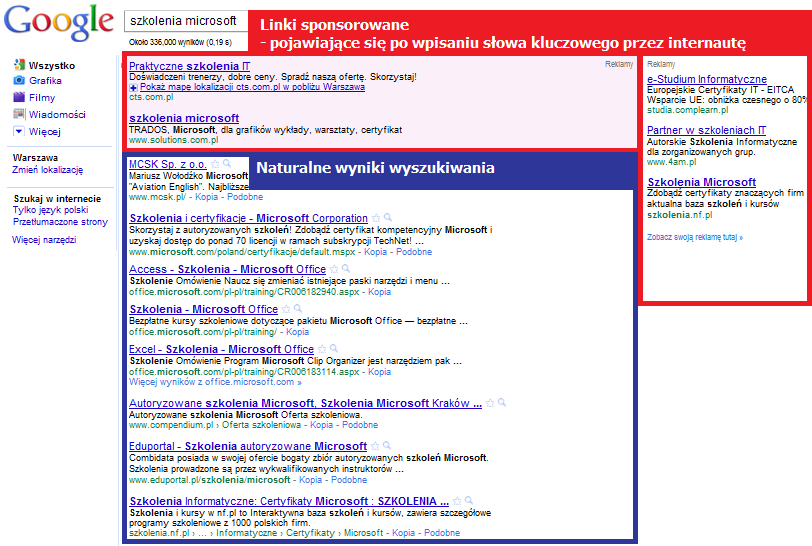The height and width of the screenshot is (546, 812).
Task: Select Przetłumaczone strony filter
Action: pos(60,222)
